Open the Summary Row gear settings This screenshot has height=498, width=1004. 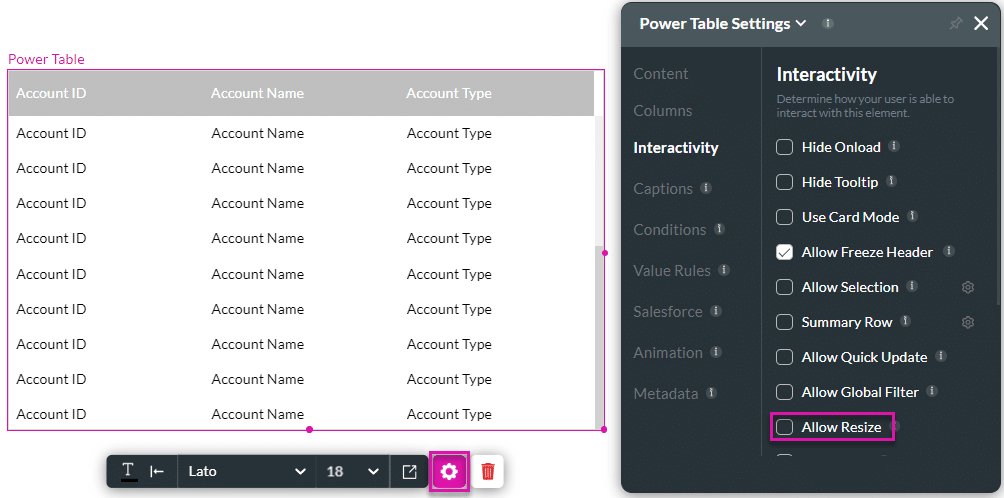(968, 323)
